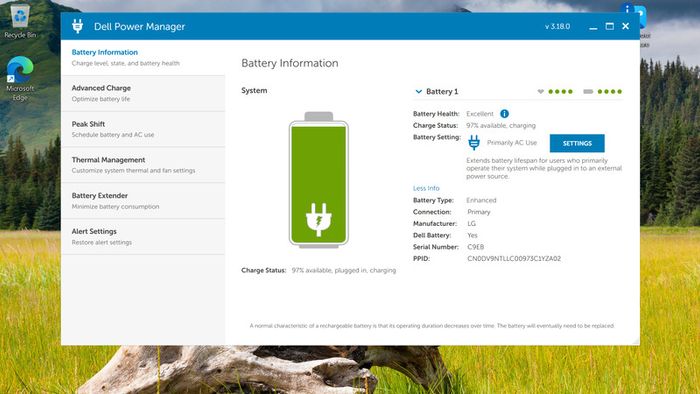Viewport: 700px width, 394px height.
Task: Click the version label v 3.18.0
Action: (x=557, y=26)
